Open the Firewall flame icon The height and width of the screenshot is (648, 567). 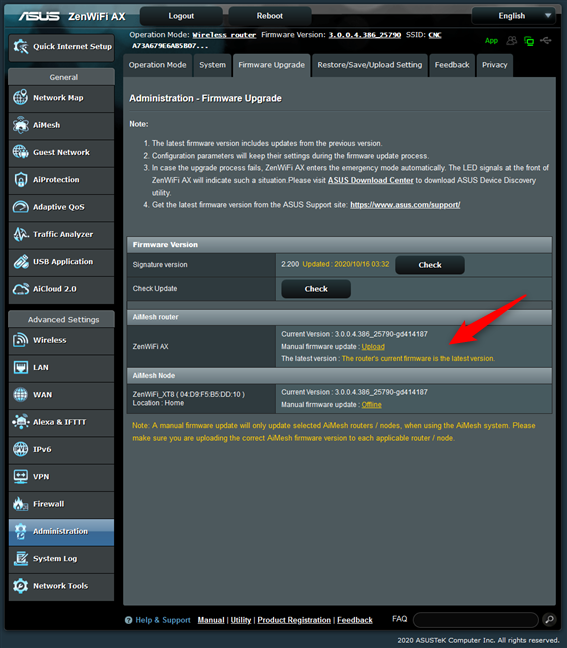21,503
